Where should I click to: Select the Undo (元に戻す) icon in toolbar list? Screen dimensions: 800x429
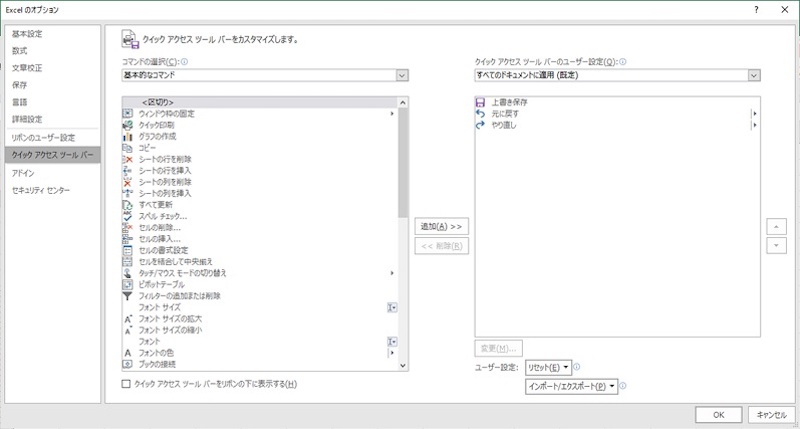(x=480, y=113)
